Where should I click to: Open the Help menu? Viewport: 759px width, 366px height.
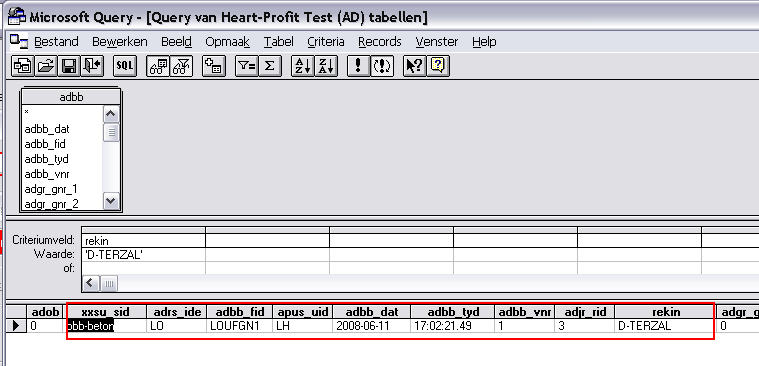click(484, 42)
